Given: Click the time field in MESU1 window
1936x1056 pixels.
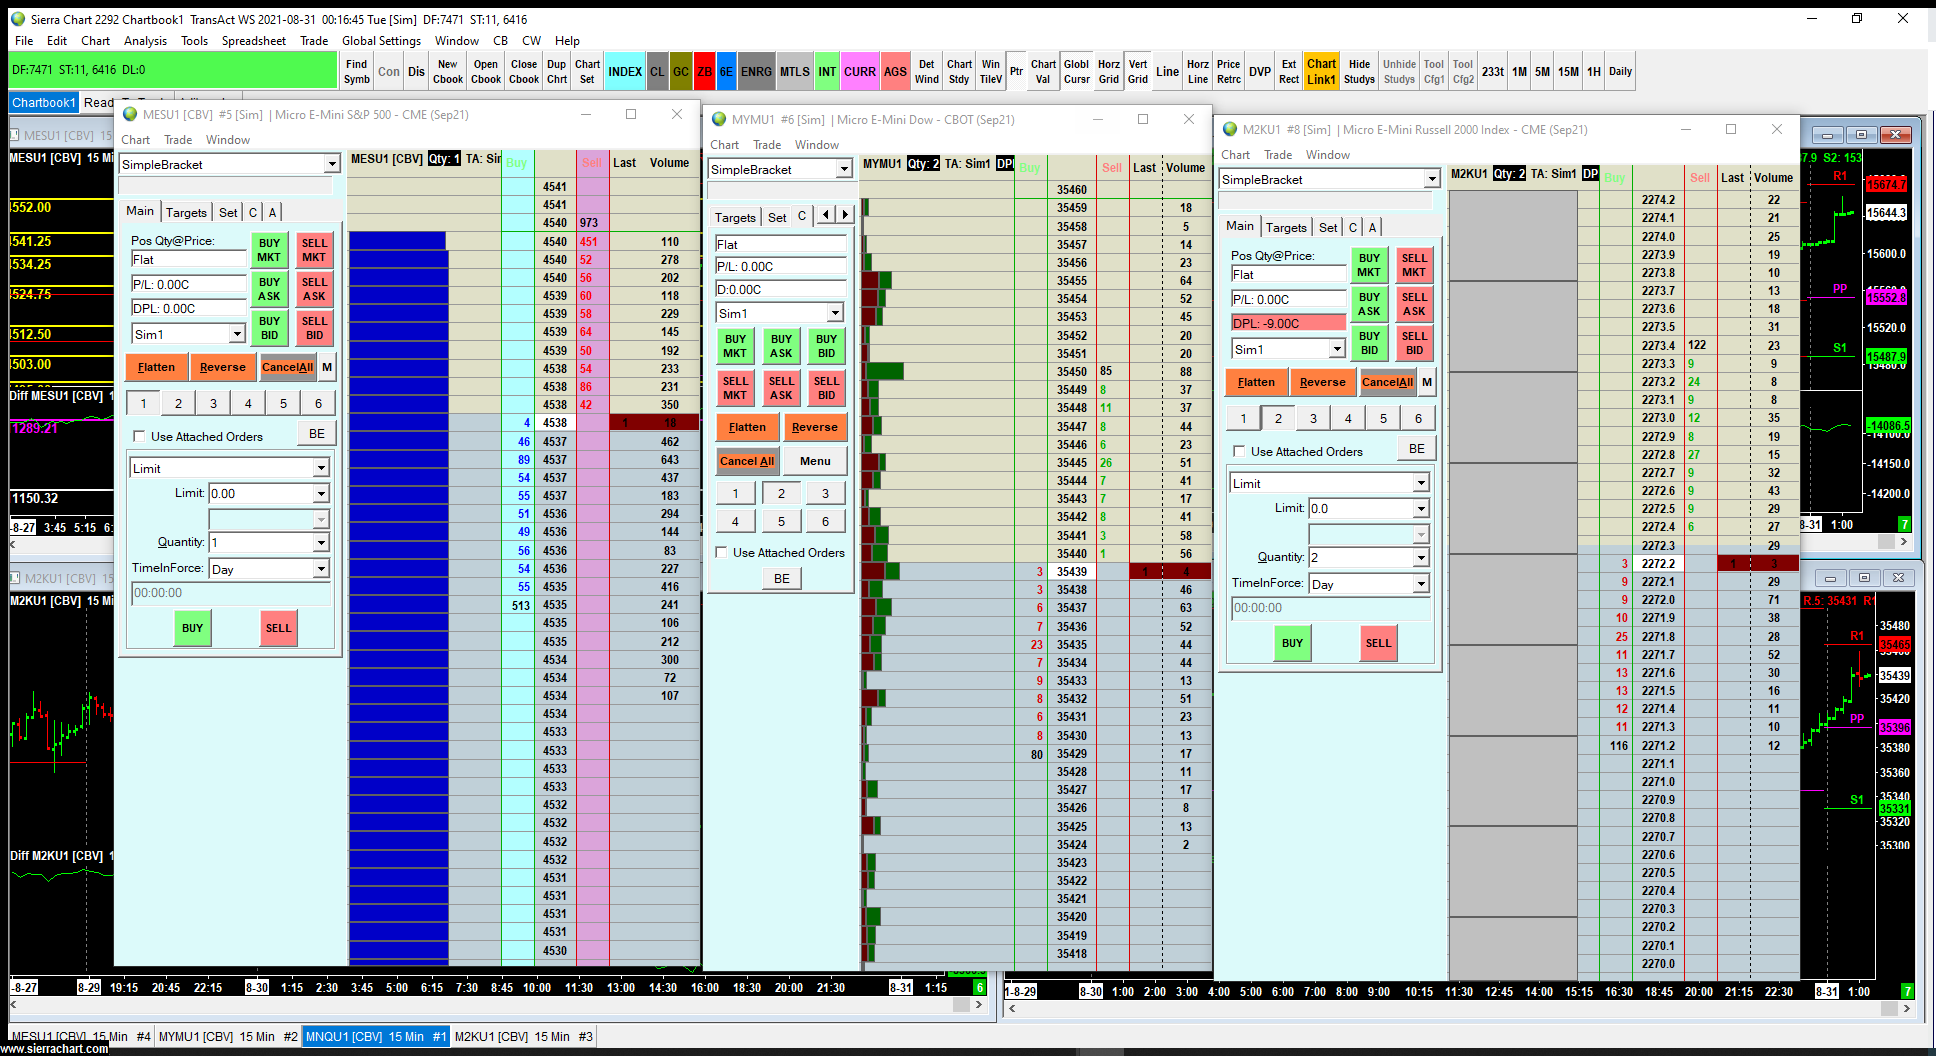Looking at the screenshot, I should (x=231, y=593).
